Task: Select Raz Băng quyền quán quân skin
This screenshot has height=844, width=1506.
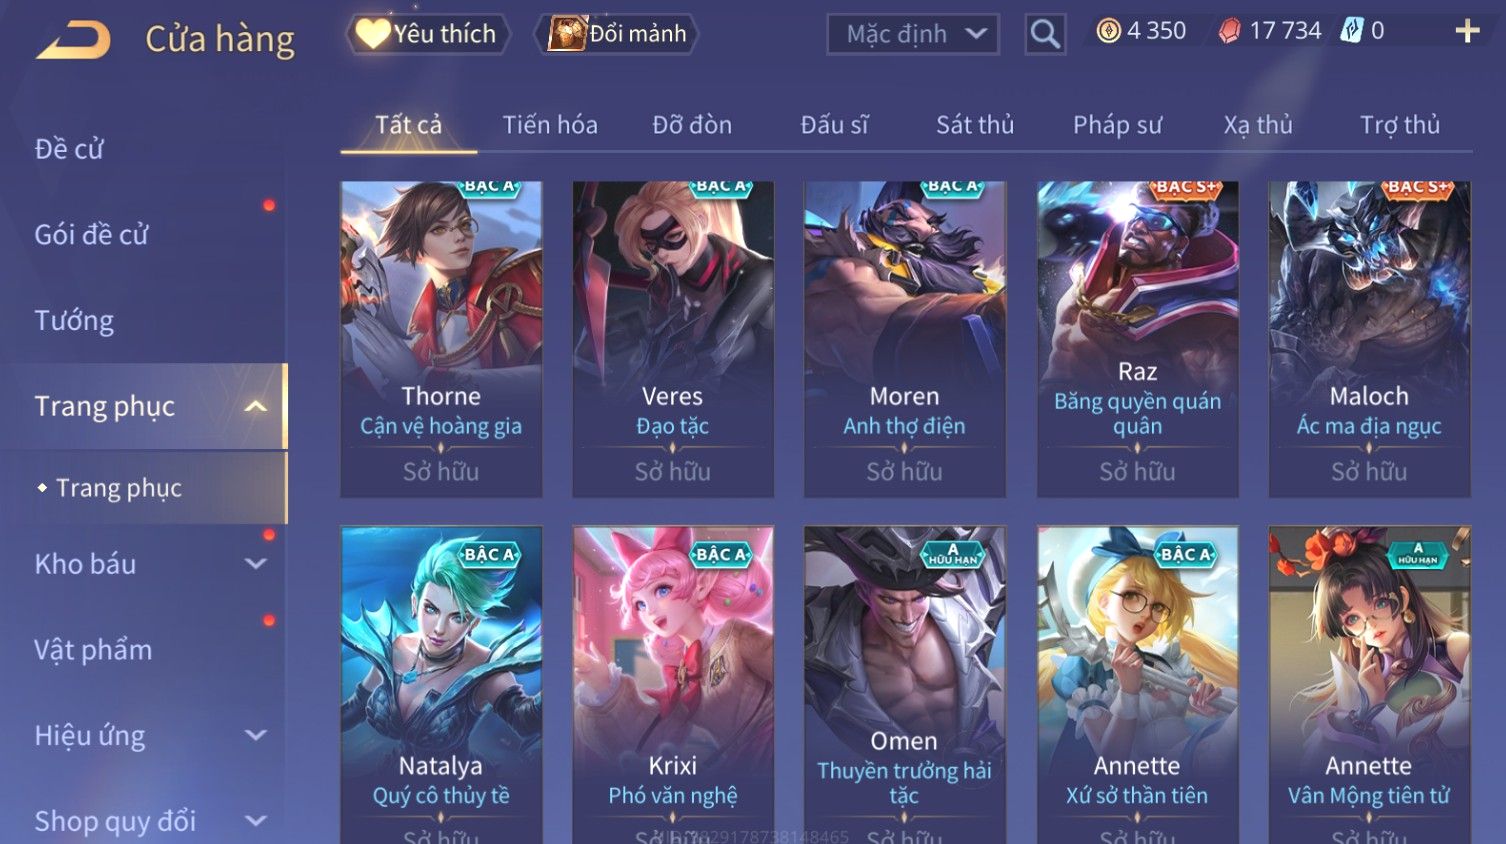Action: point(1137,339)
